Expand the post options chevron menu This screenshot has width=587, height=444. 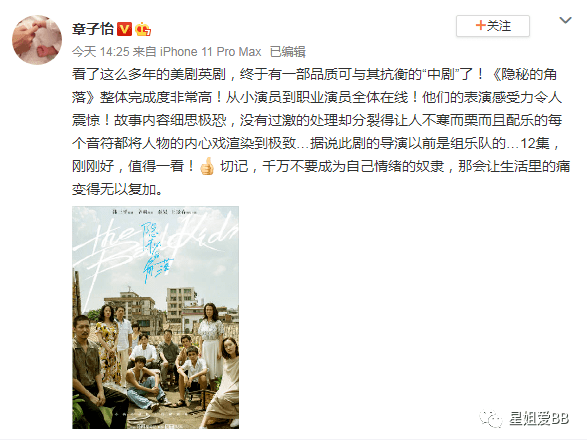tap(565, 20)
